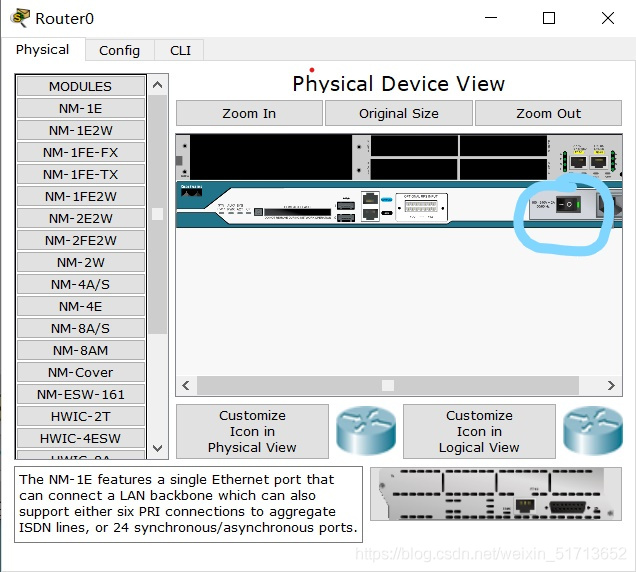
Task: Click device view scroll left arrow
Action: [x=186, y=385]
